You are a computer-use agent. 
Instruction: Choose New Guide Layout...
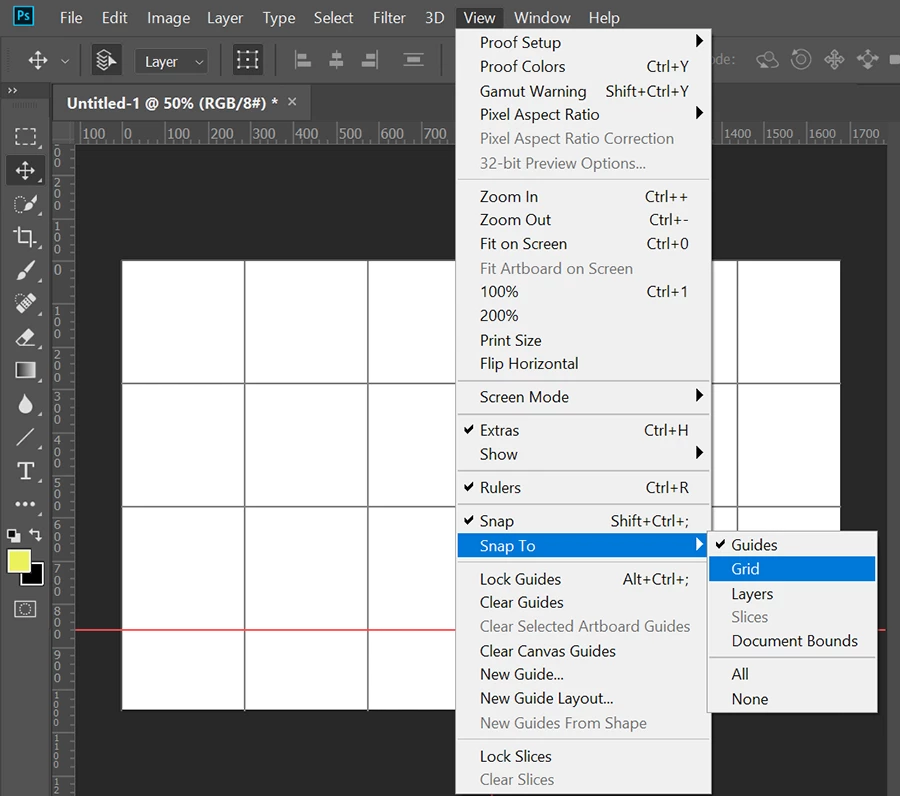click(583, 698)
